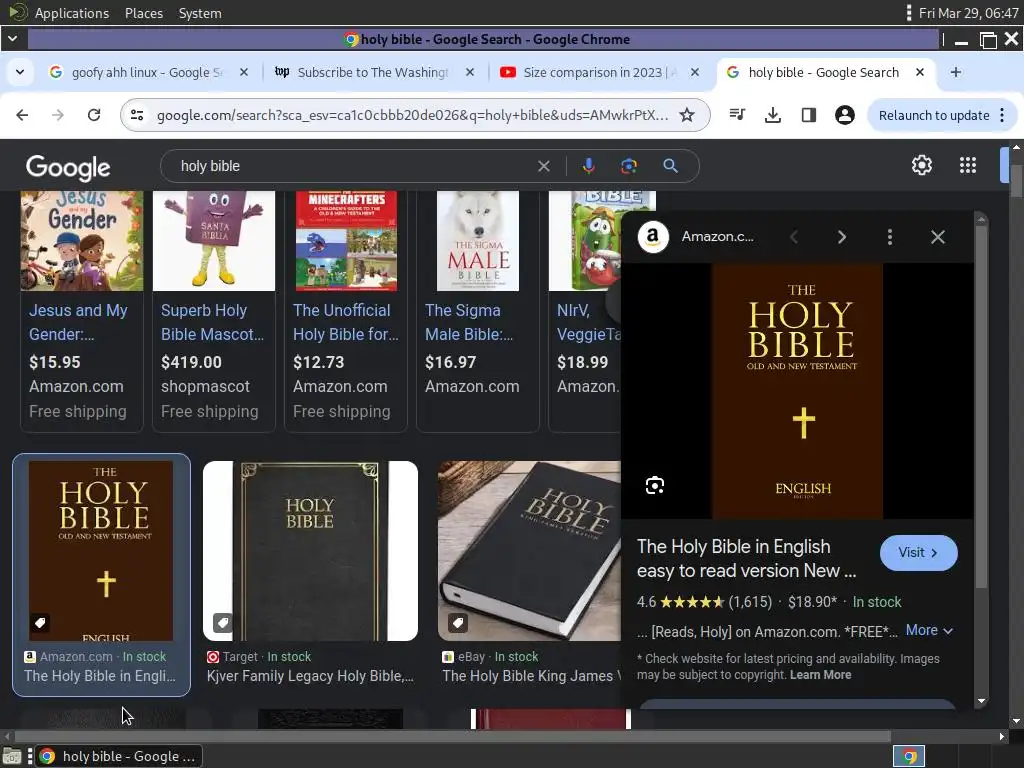
Task: Search inside image with Lens icon
Action: point(654,485)
